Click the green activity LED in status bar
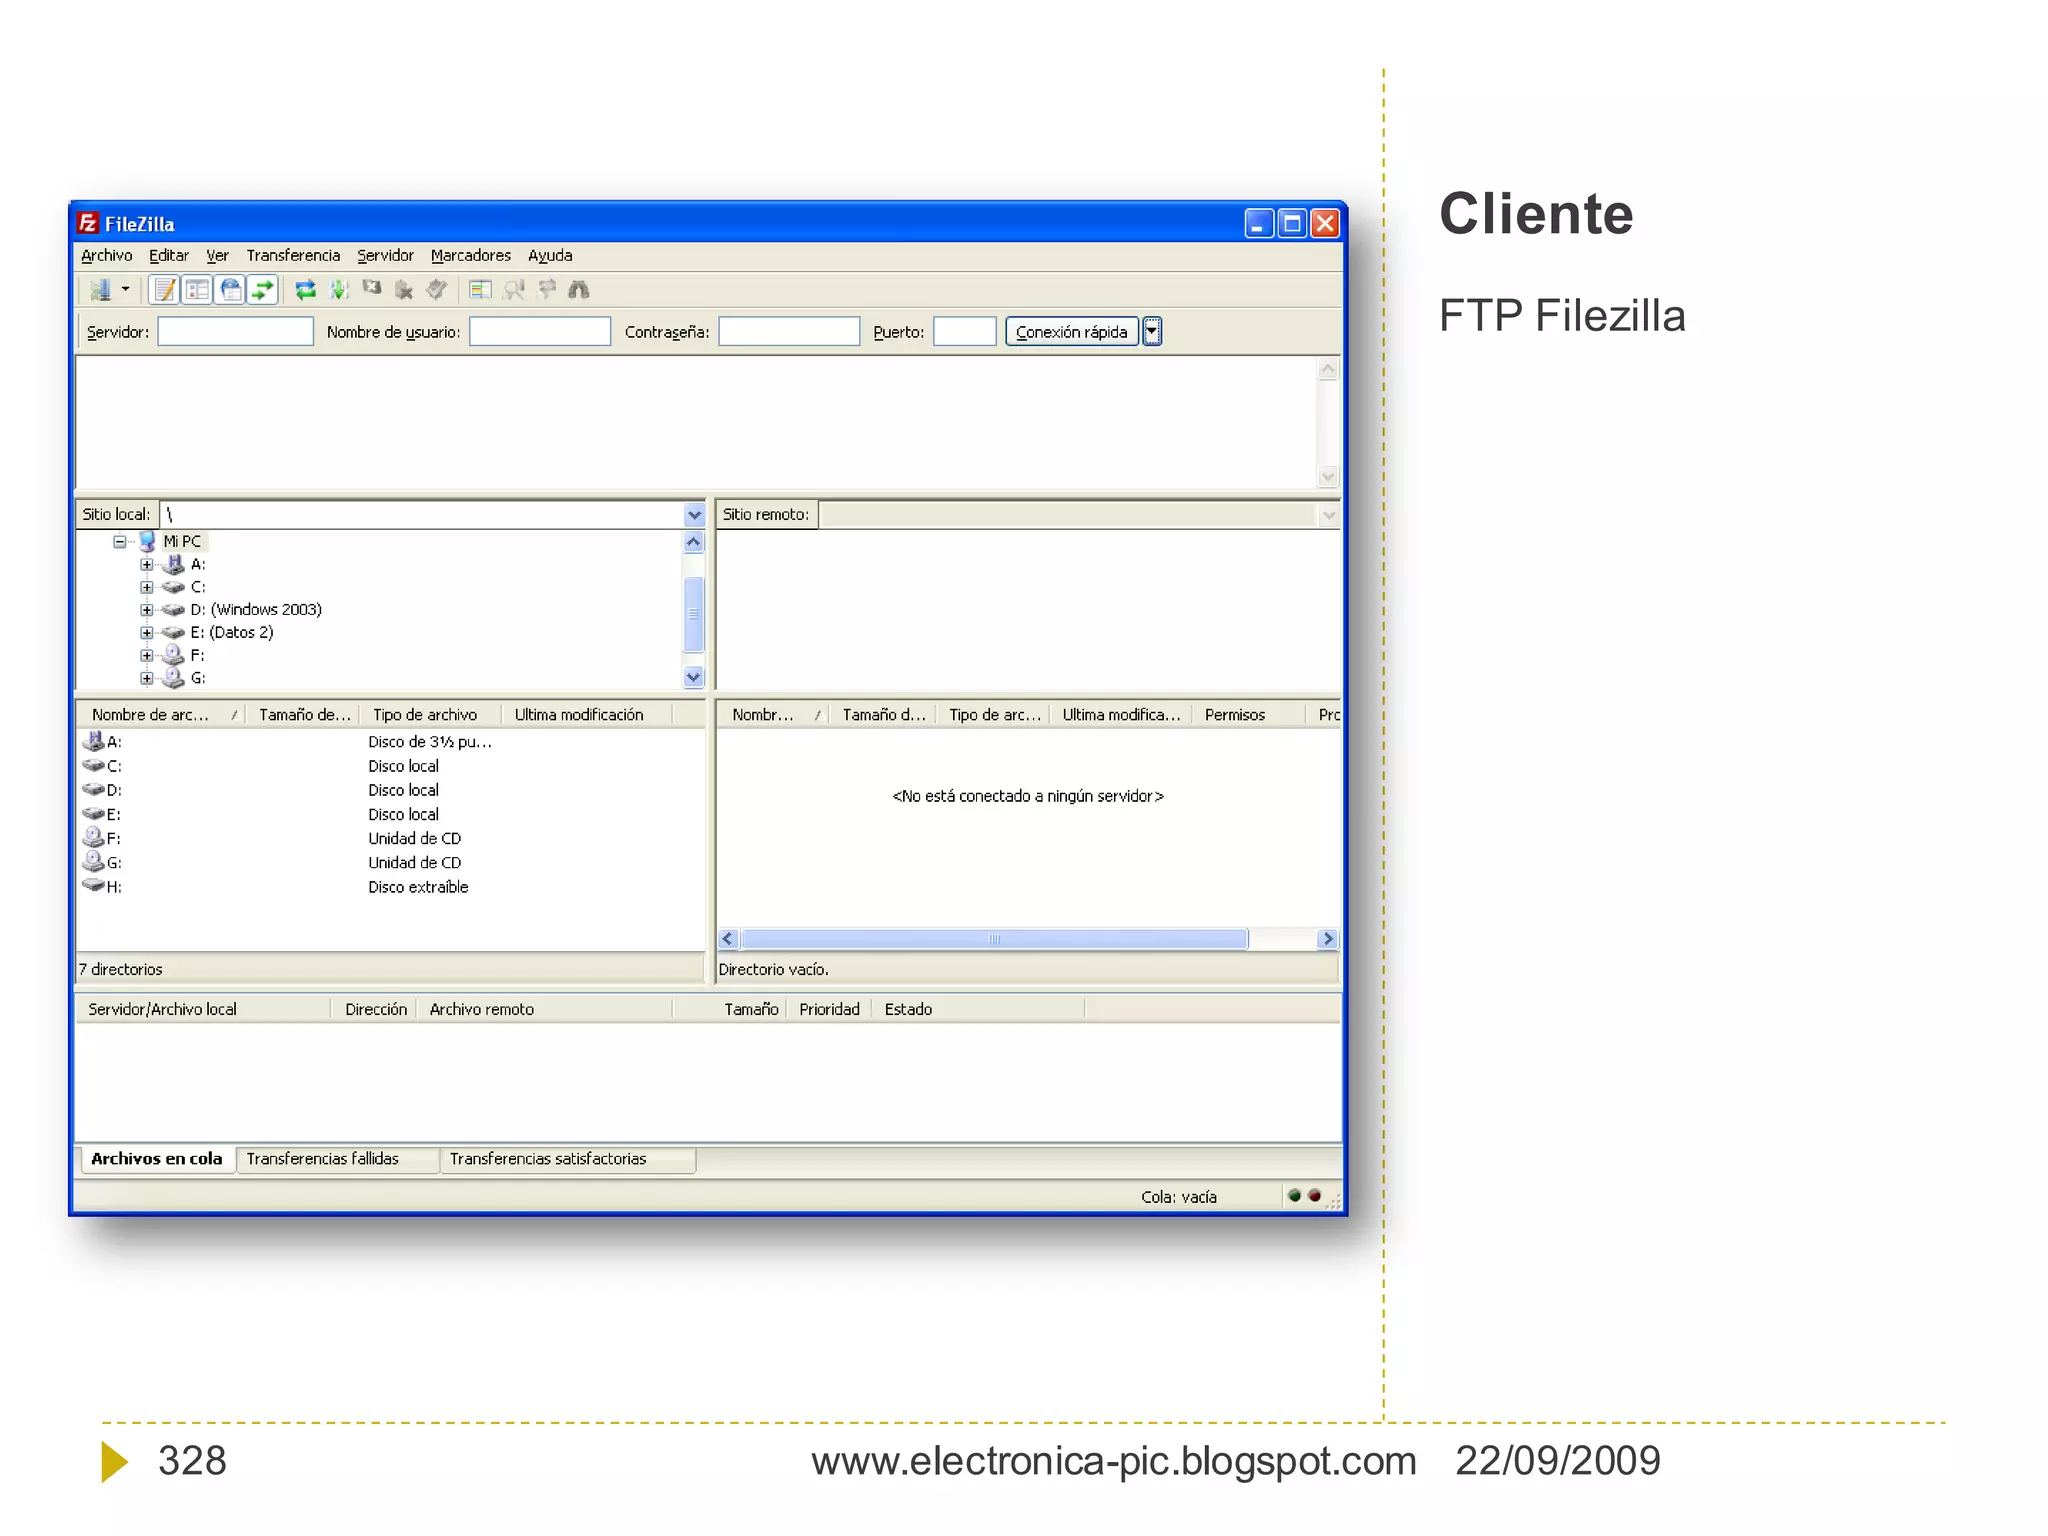The height and width of the screenshot is (1536, 2048). pyautogui.click(x=1294, y=1196)
